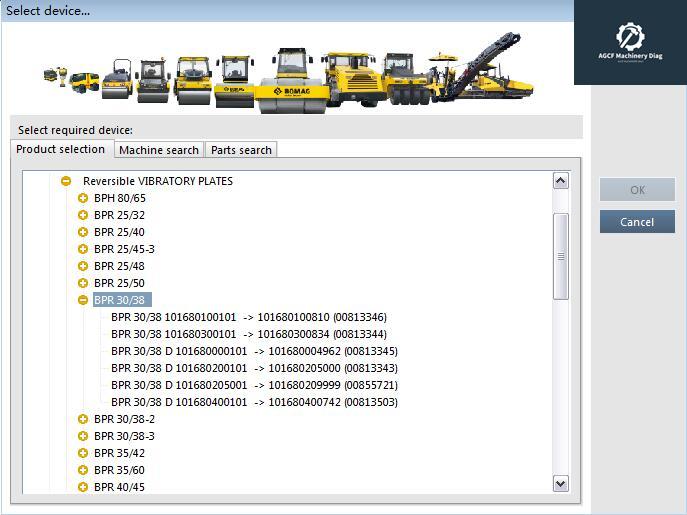The image size is (687, 515).
Task: Select the BPR 25/48 tree item
Action: 119,266
